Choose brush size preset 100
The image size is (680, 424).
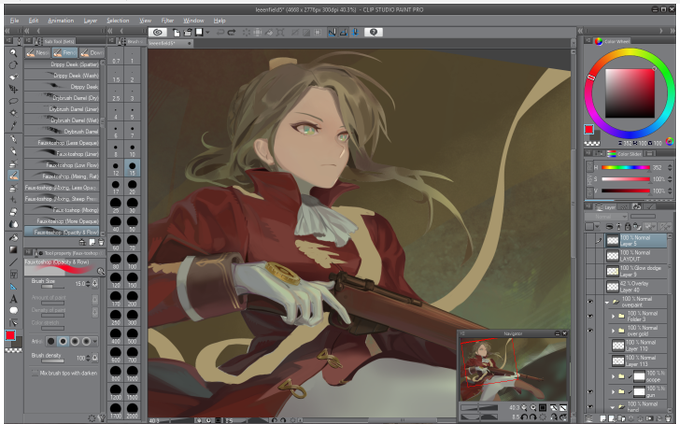point(132,261)
